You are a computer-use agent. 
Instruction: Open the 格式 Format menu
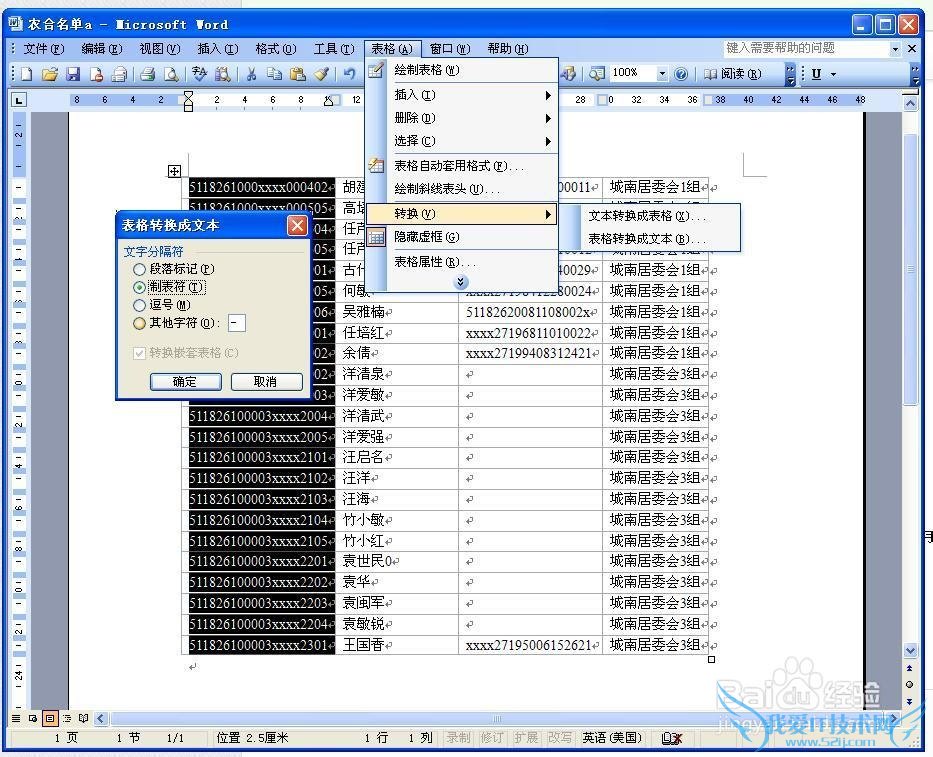click(x=275, y=49)
